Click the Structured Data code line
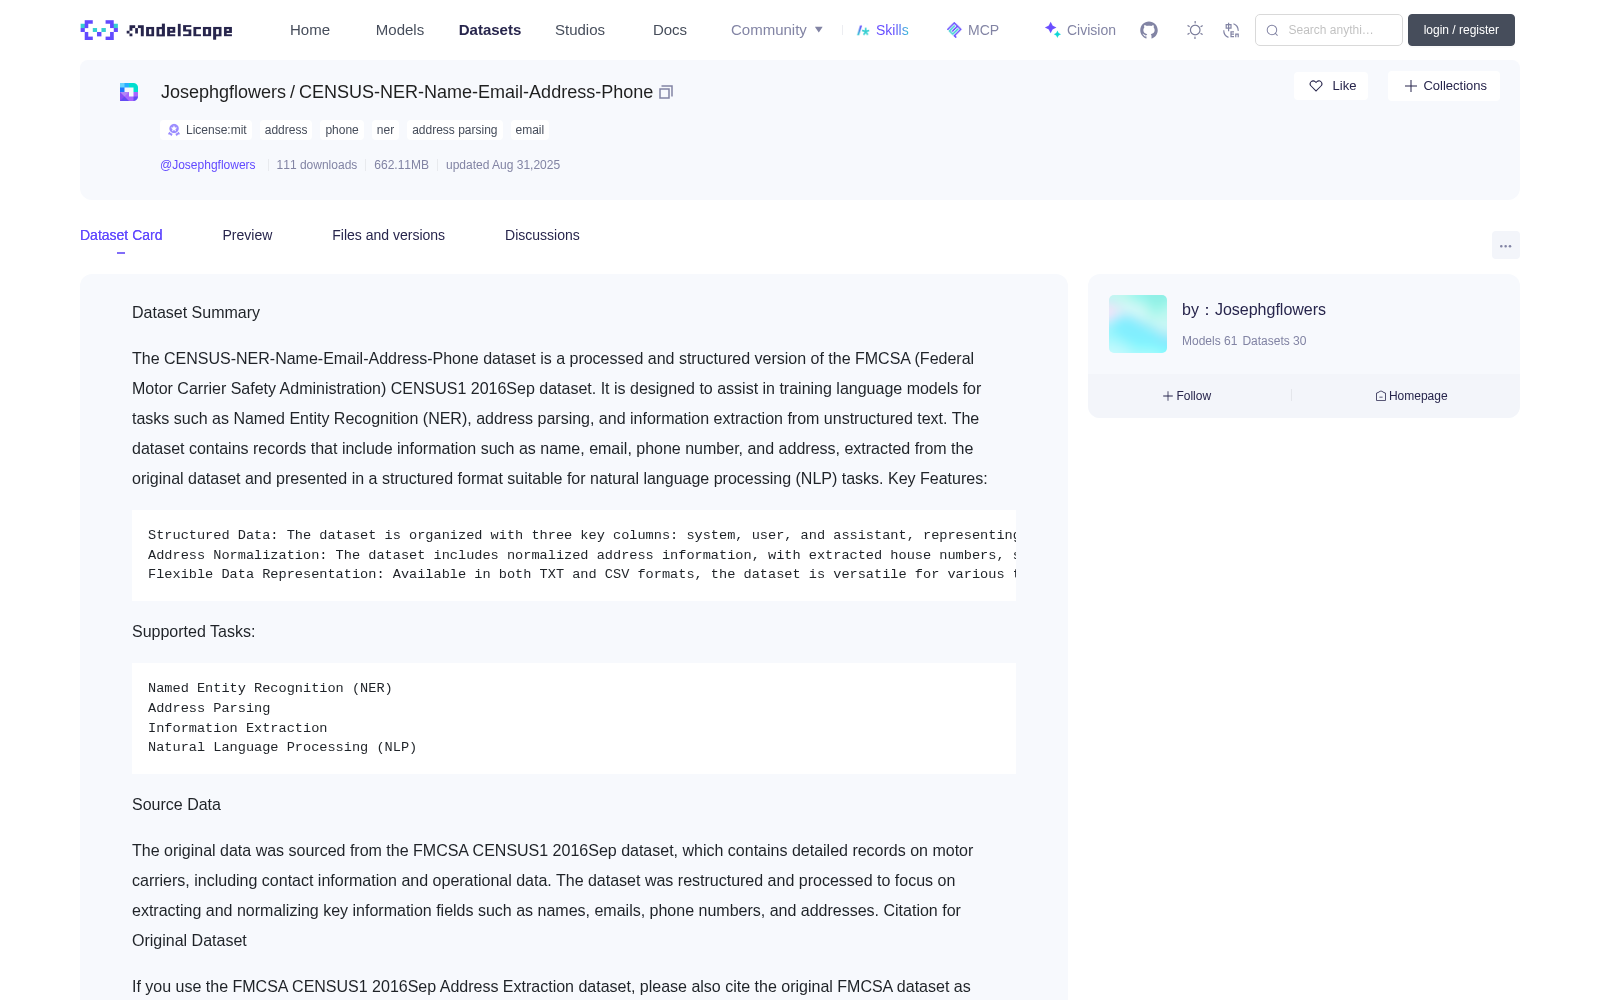The image size is (1600, 1000). 582,536
